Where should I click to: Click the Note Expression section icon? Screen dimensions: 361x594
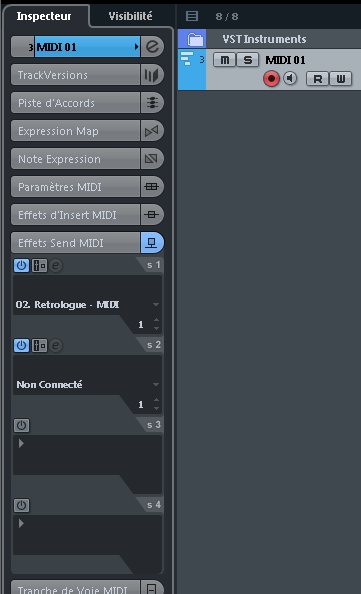tap(152, 159)
